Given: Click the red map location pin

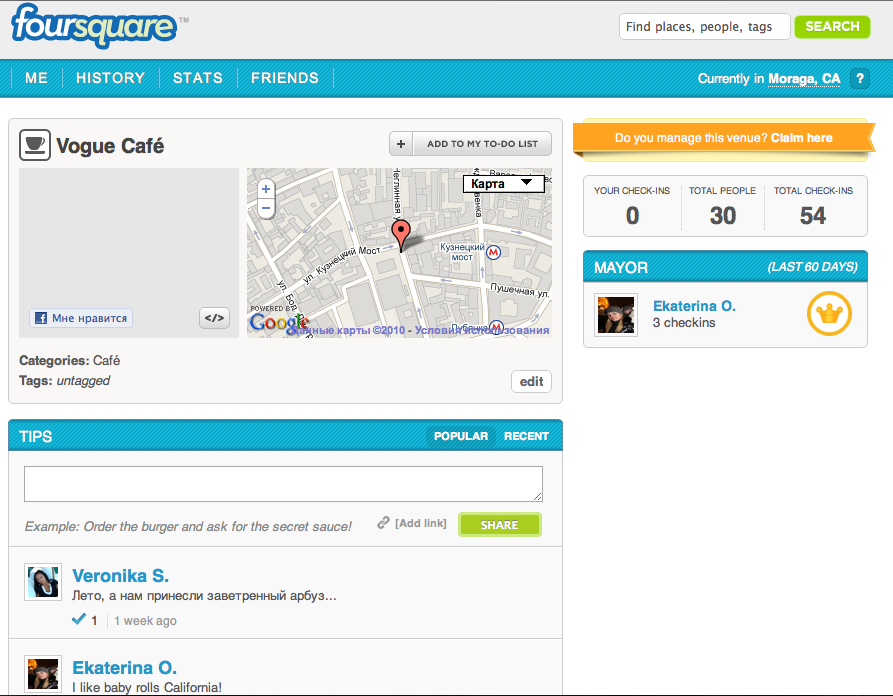Looking at the screenshot, I should 401,235.
